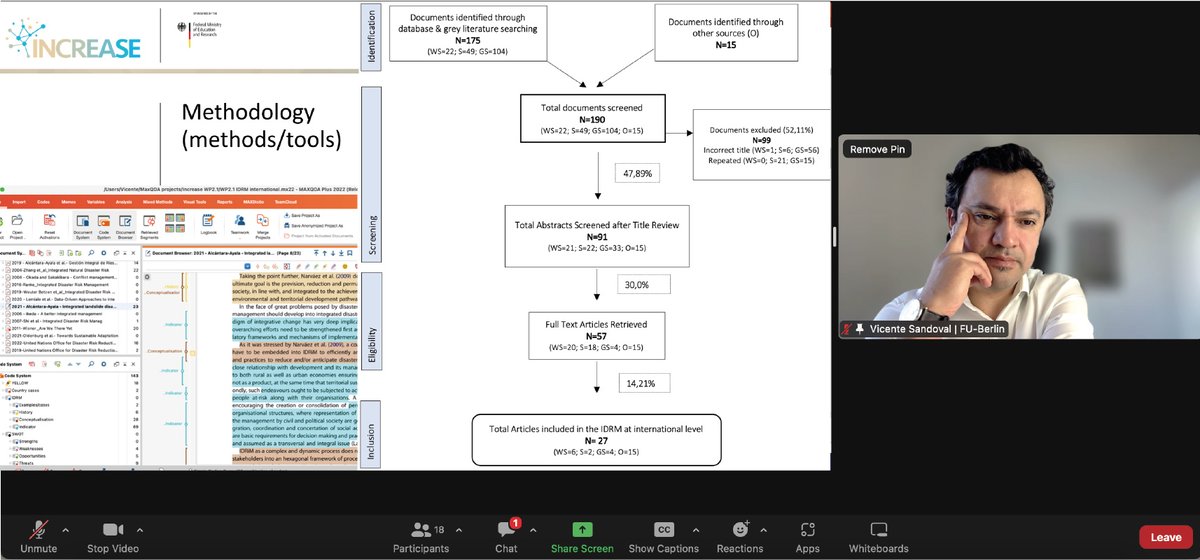1200x560 pixels.
Task: Select Country cases code
Action: tap(25, 391)
